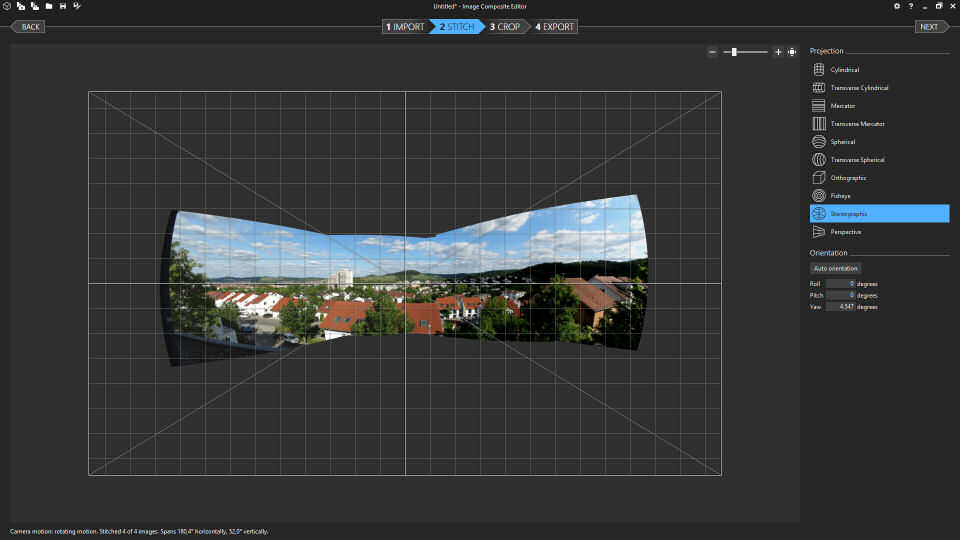
Task: Open the settings gear in title bar
Action: 897,6
